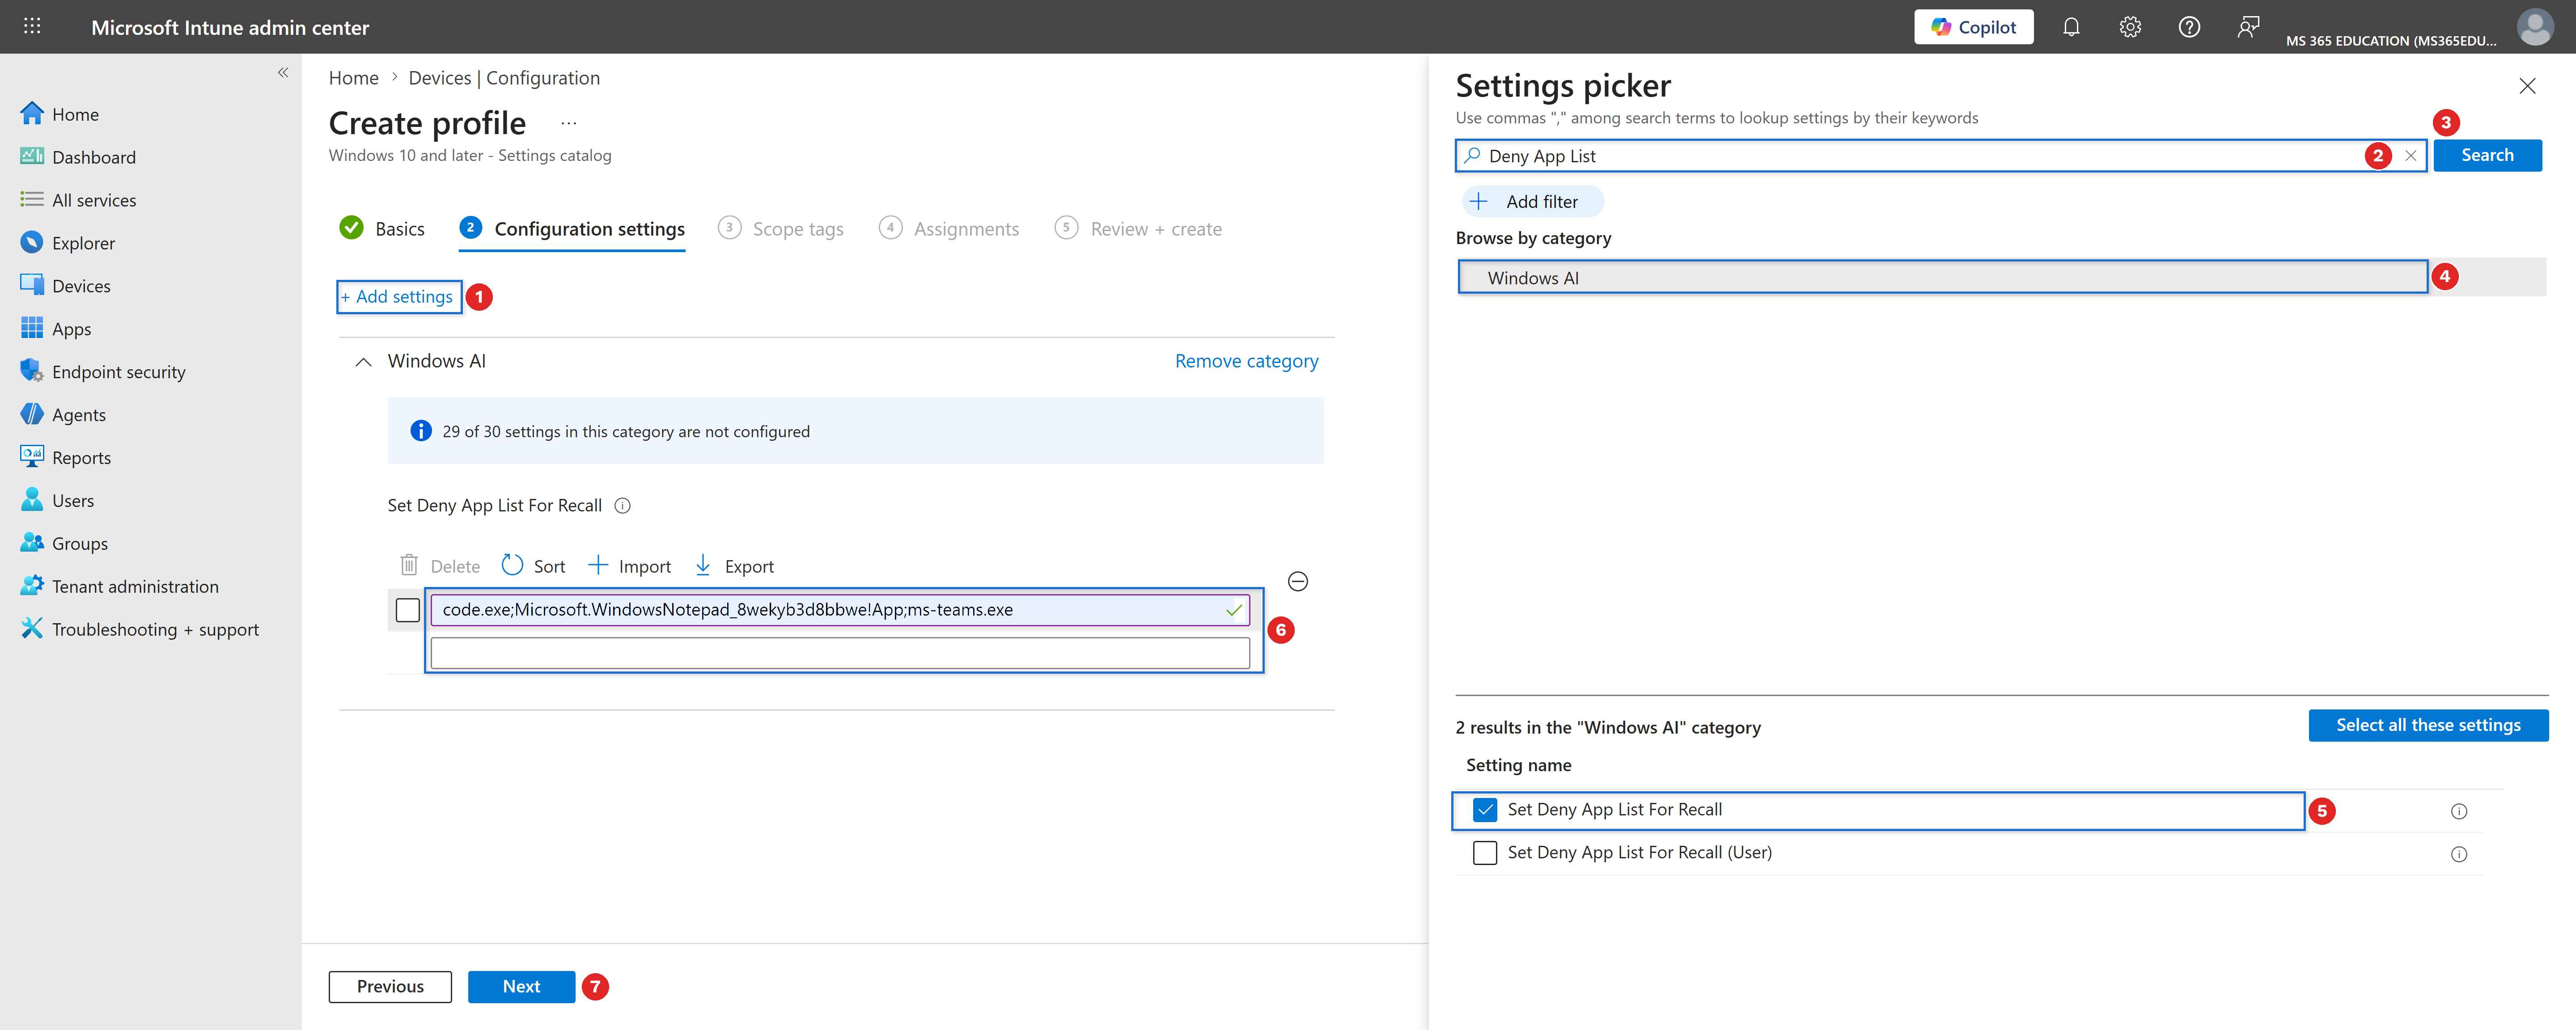Select the Configuration settings step
2576x1030 pixels.
572,229
